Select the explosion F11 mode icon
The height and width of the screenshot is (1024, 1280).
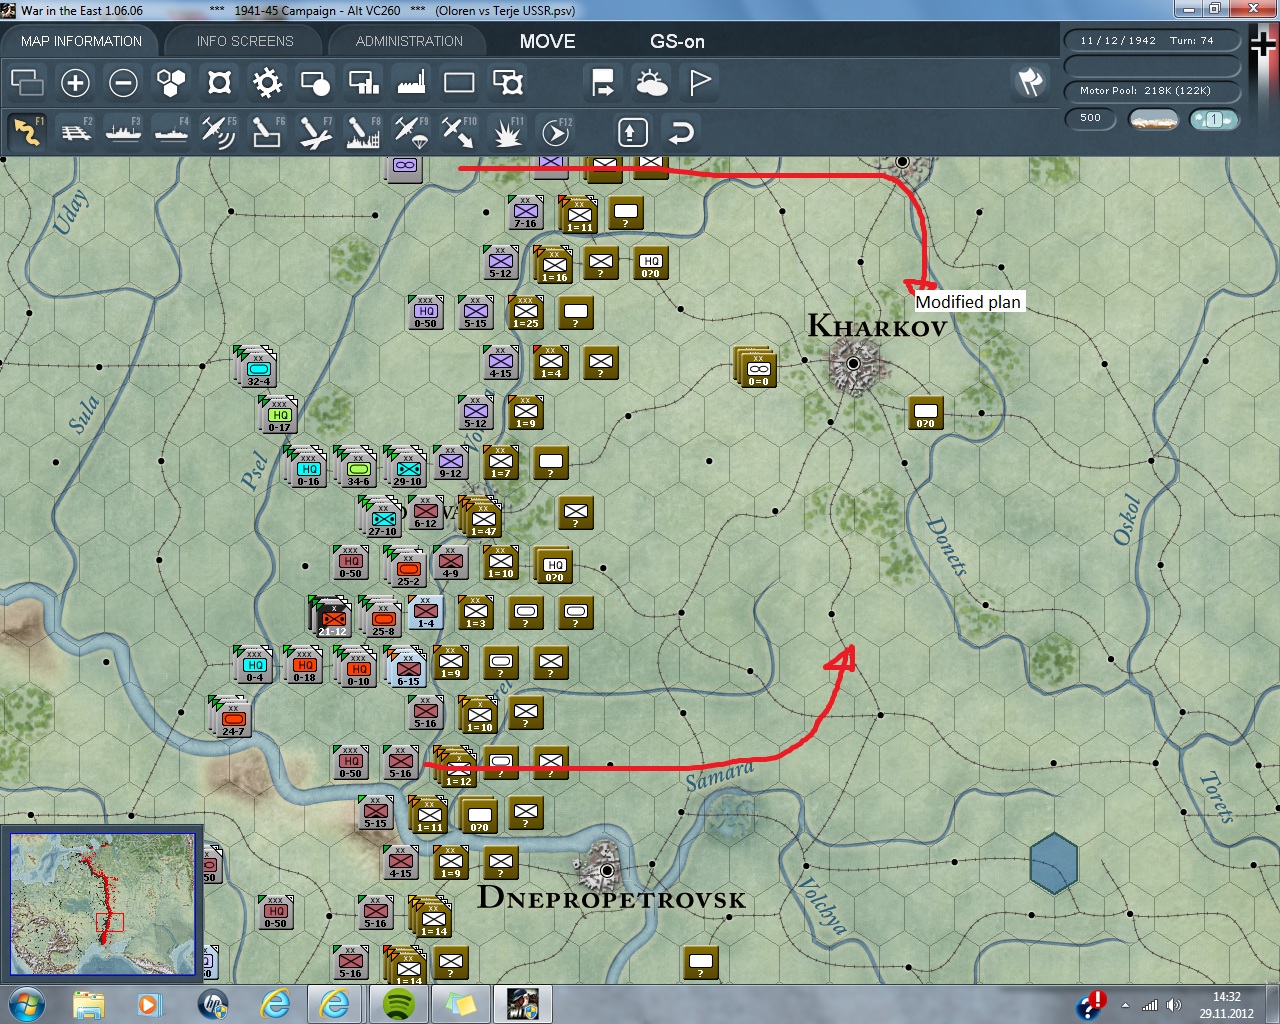[x=507, y=132]
